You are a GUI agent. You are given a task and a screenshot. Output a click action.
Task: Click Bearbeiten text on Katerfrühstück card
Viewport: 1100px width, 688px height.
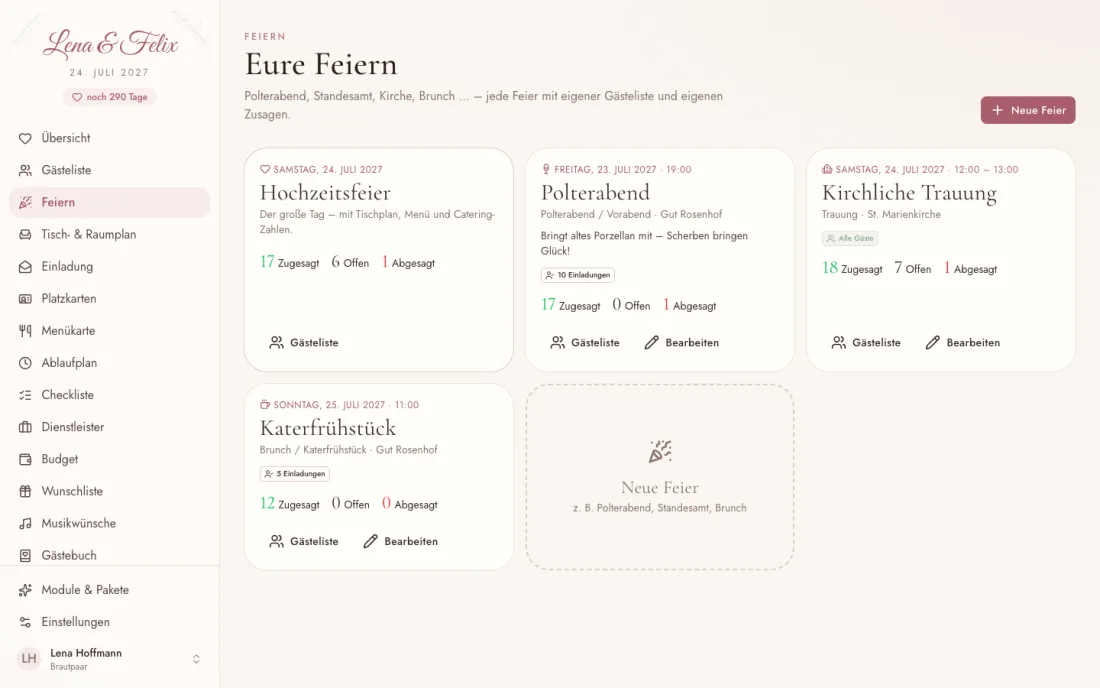pyautogui.click(x=411, y=541)
